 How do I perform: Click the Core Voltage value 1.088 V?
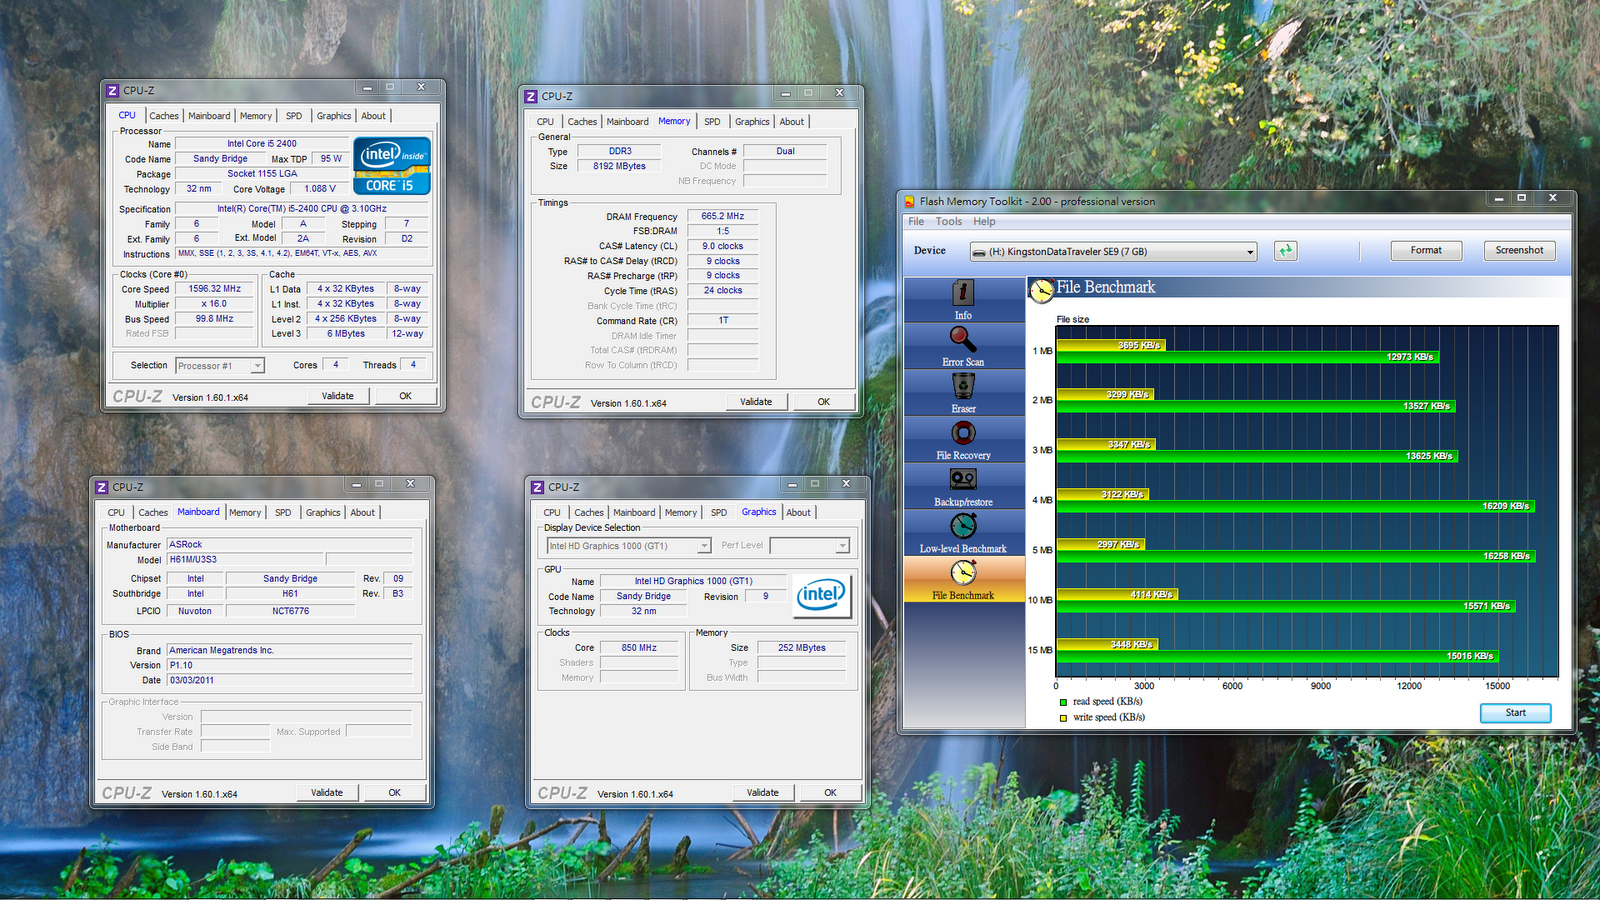click(321, 188)
